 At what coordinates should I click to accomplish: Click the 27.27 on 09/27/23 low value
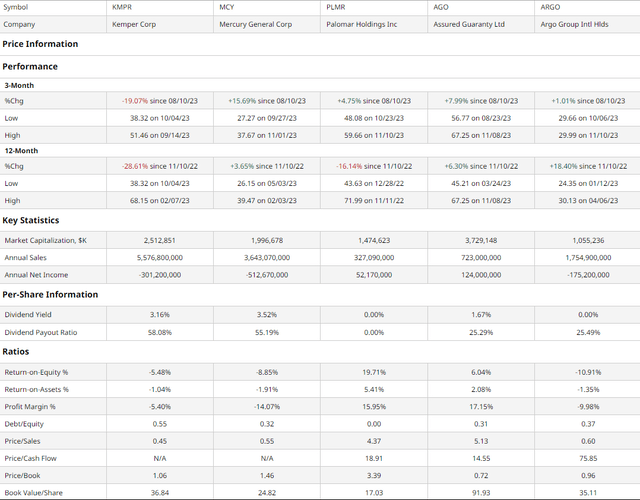pyautogui.click(x=267, y=118)
